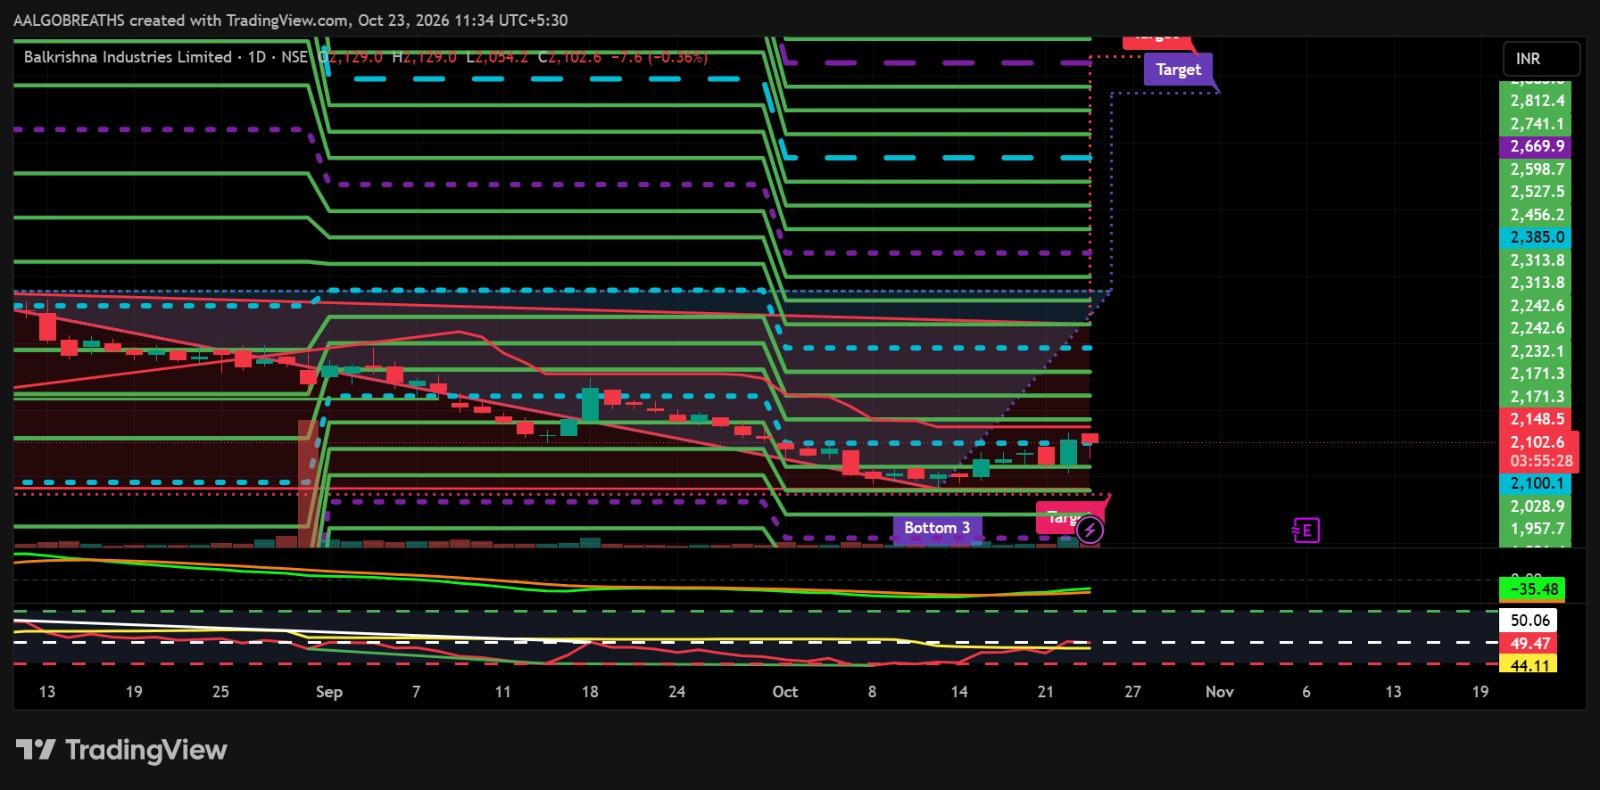The height and width of the screenshot is (790, 1600).
Task: Open the INR currency selector
Action: [1541, 59]
